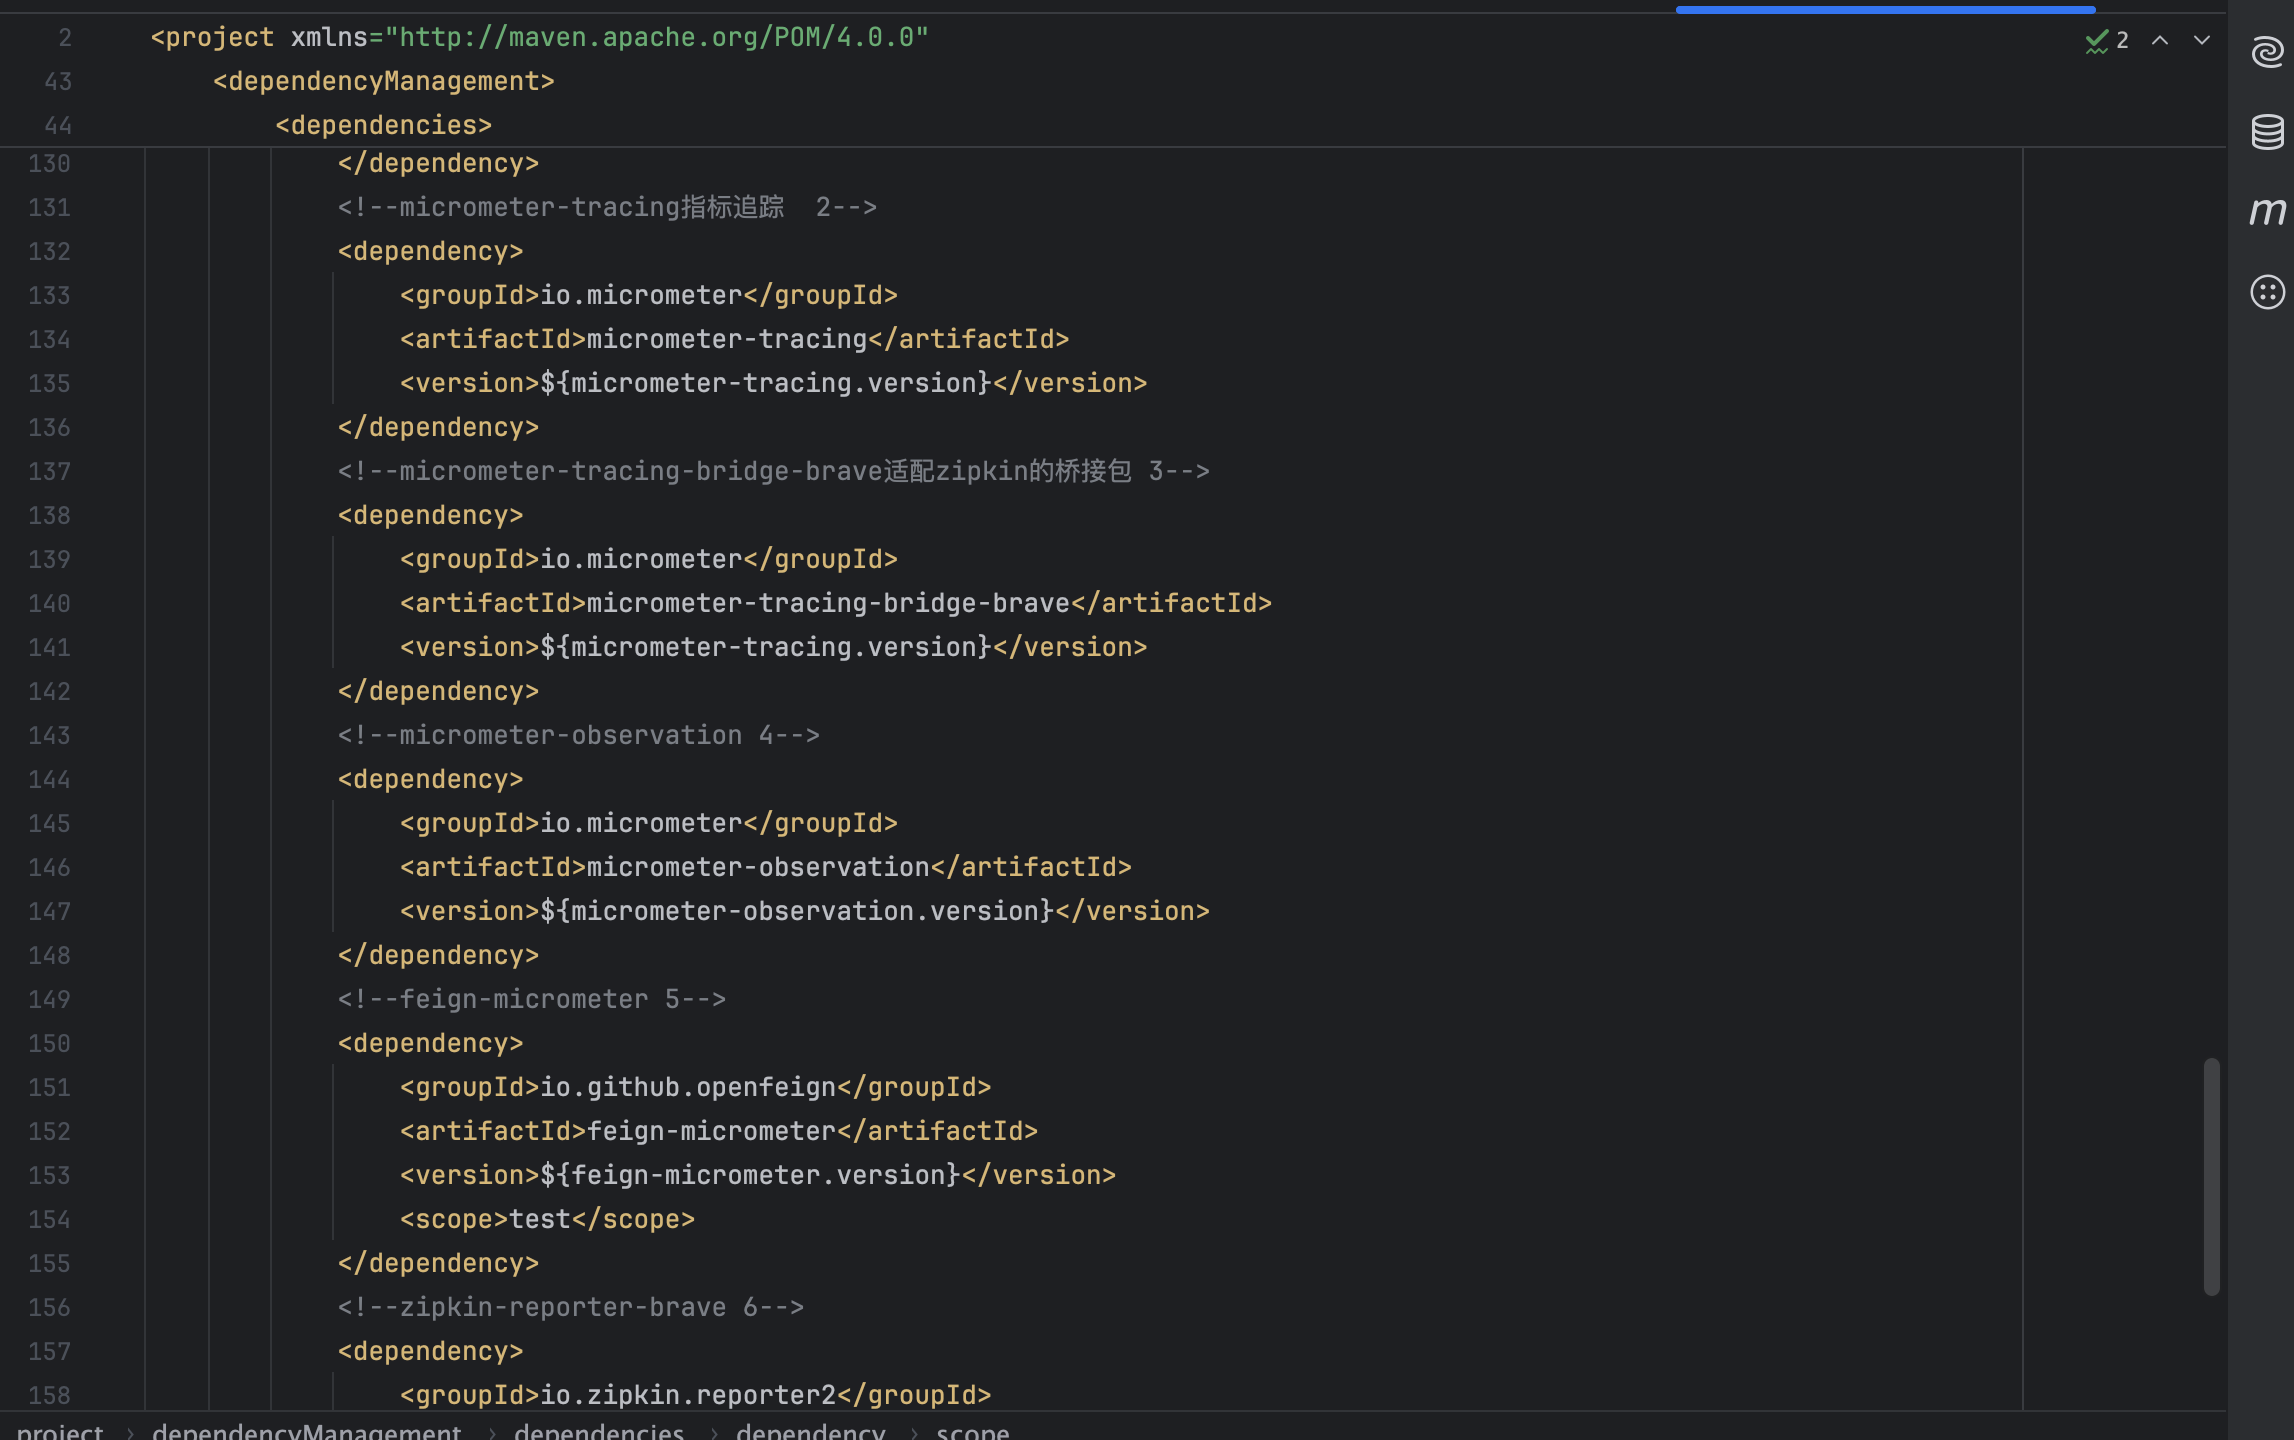This screenshot has width=2294, height=1440.
Task: Click the four-dot circle sidebar icon
Action: click(2266, 292)
